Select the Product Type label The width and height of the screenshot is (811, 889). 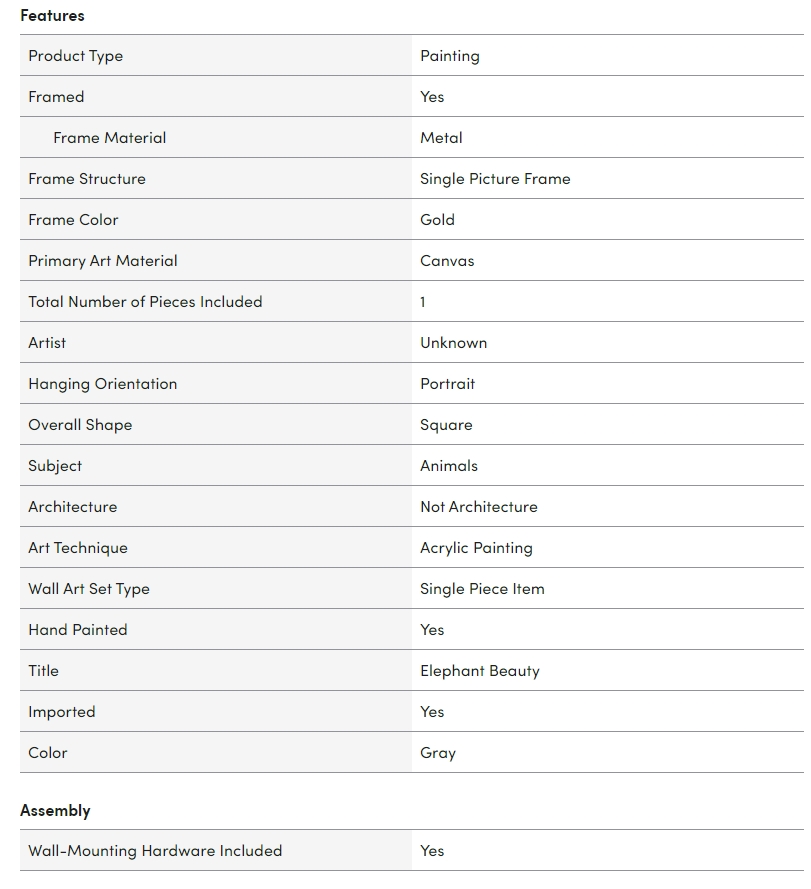coord(76,56)
